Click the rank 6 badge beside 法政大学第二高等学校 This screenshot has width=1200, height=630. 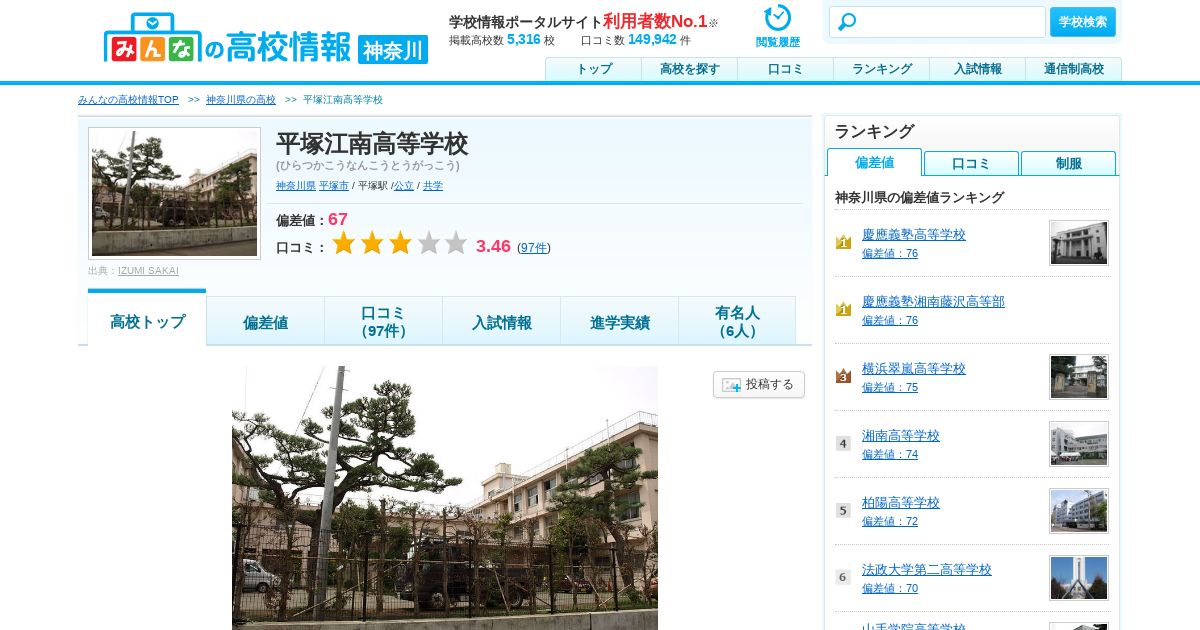(x=843, y=577)
